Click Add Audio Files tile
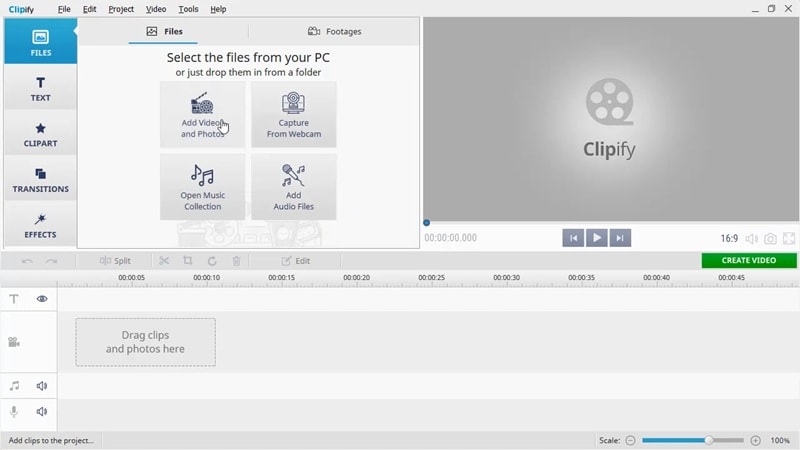This screenshot has width=800, height=450. click(293, 187)
